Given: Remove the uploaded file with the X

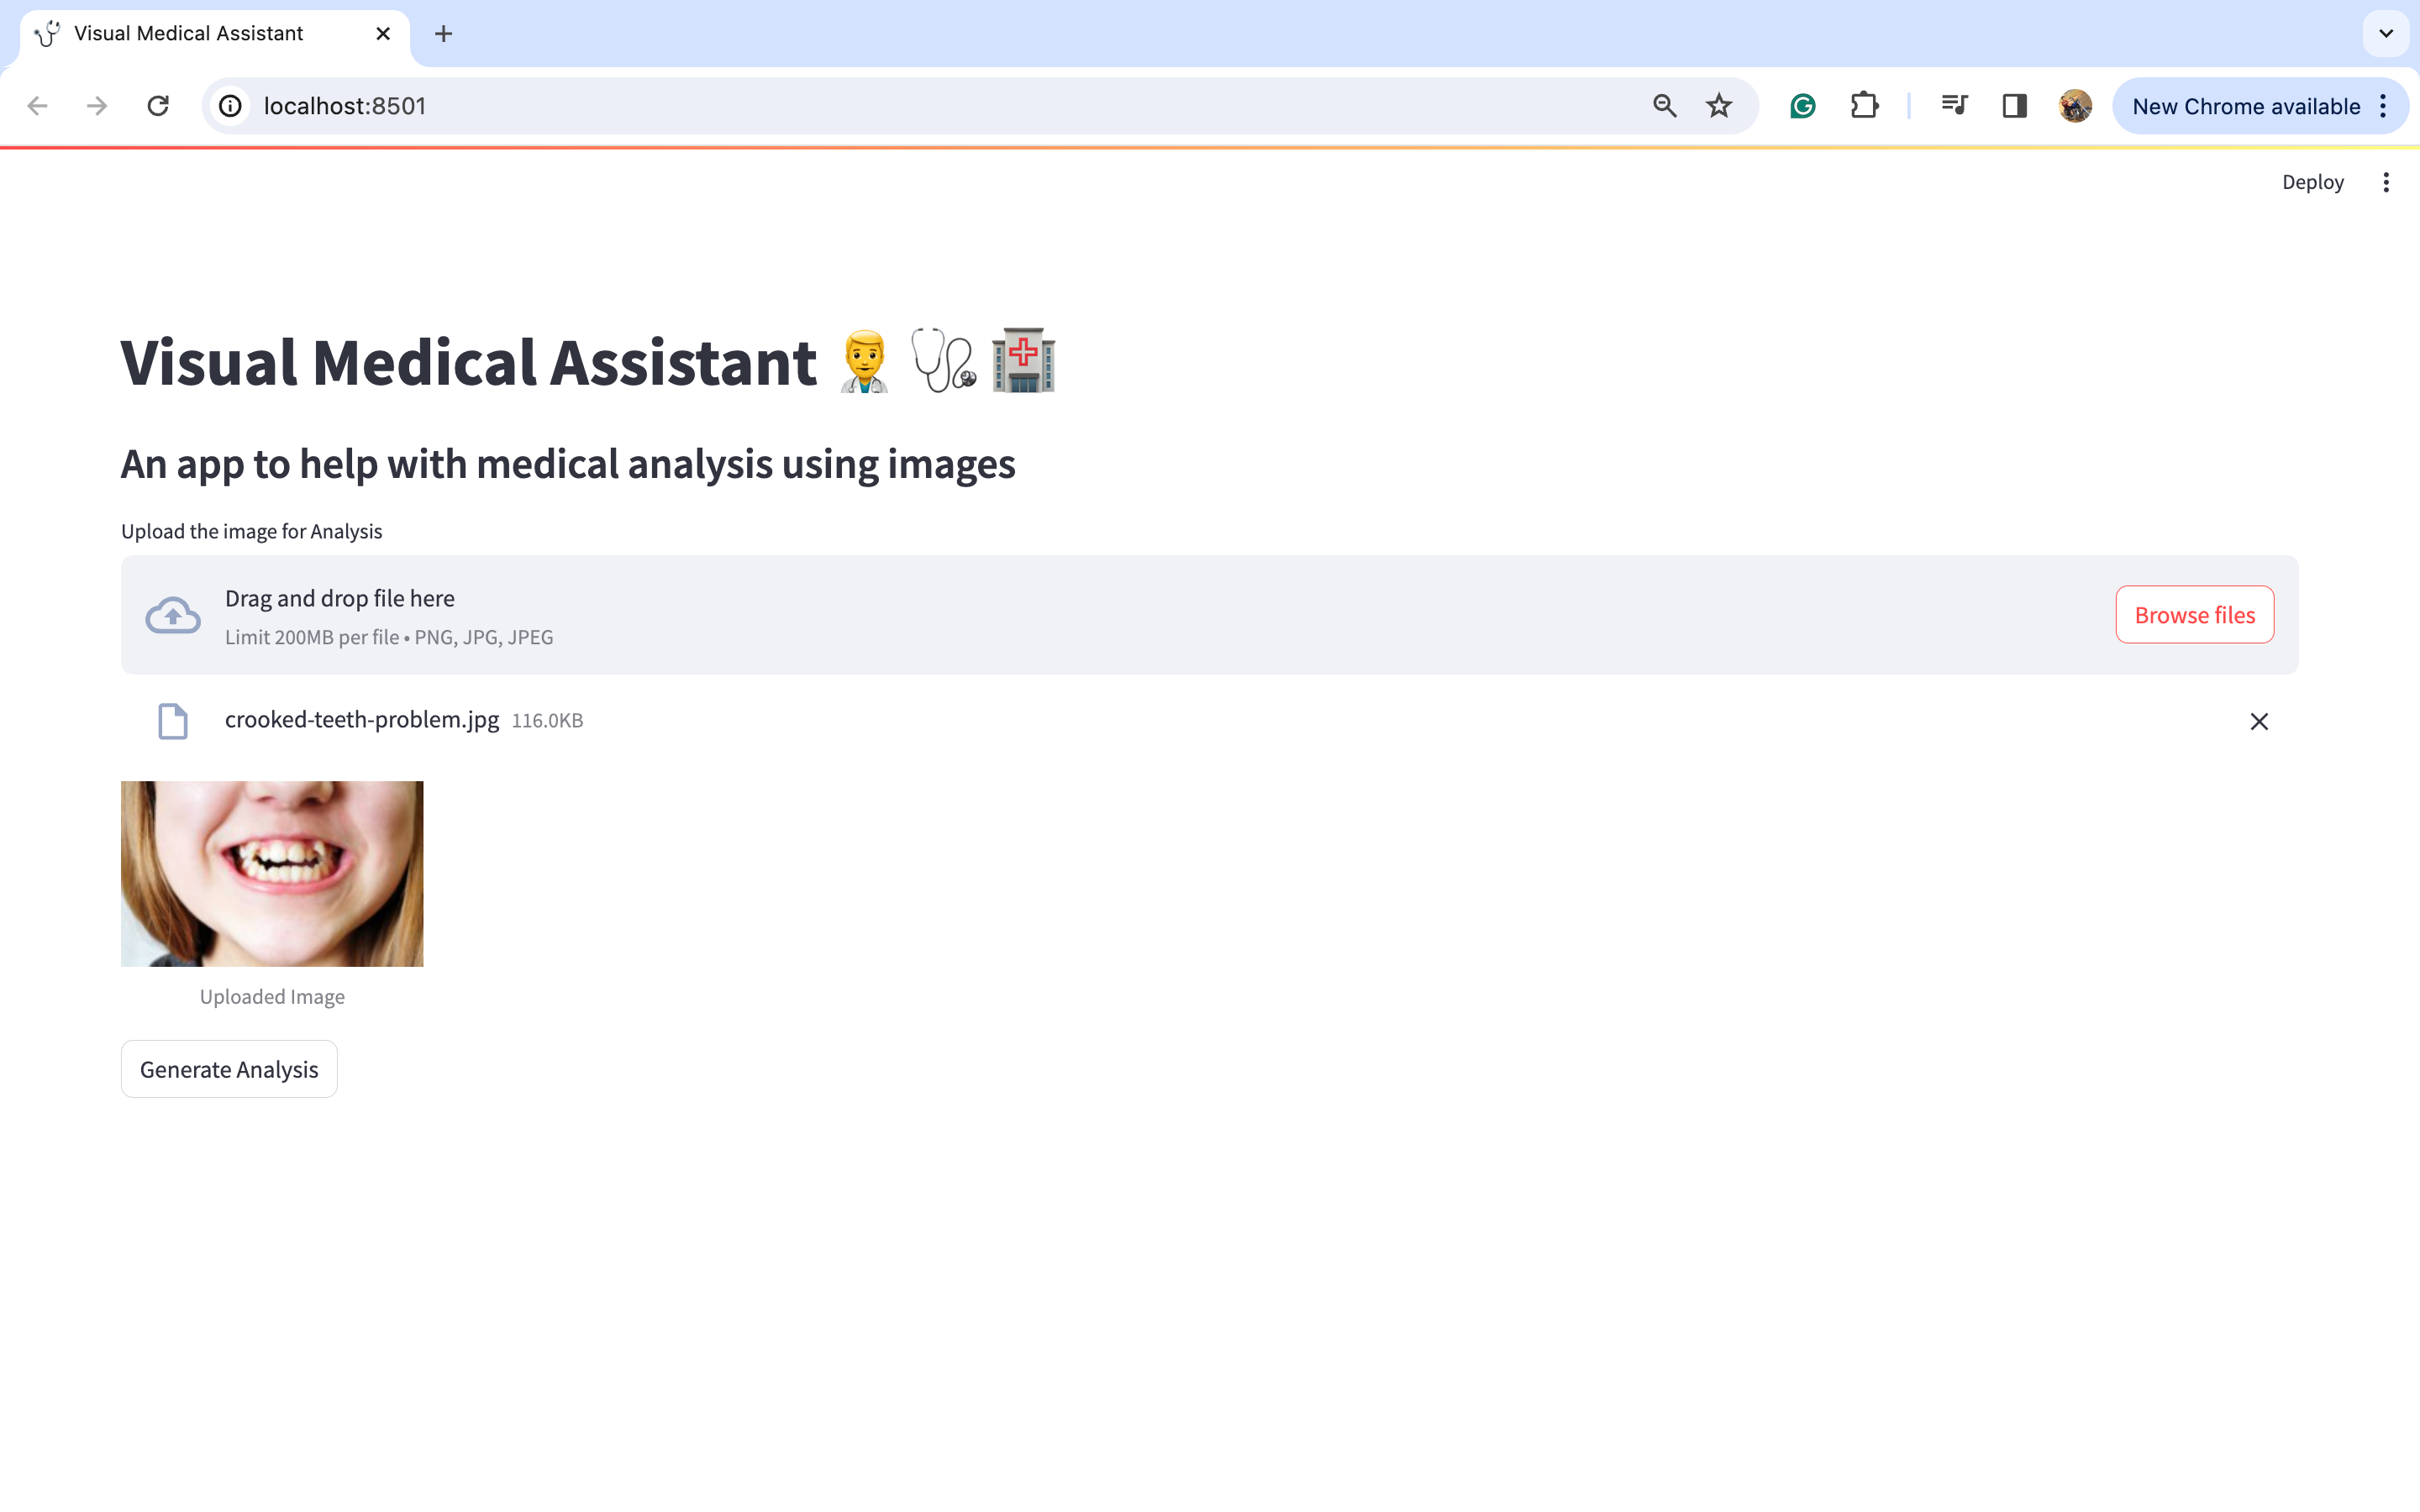Looking at the screenshot, I should click(2259, 720).
